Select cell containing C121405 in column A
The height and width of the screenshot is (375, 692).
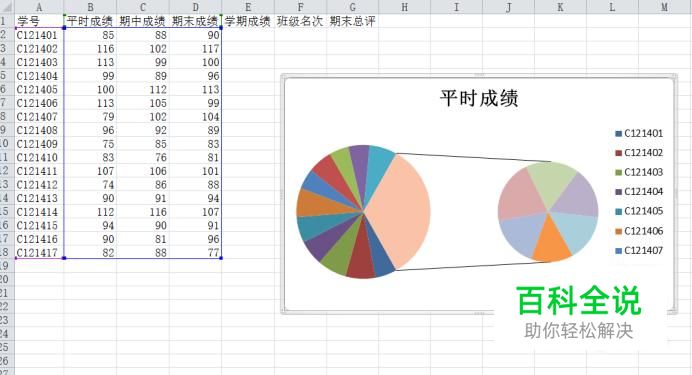click(39, 89)
